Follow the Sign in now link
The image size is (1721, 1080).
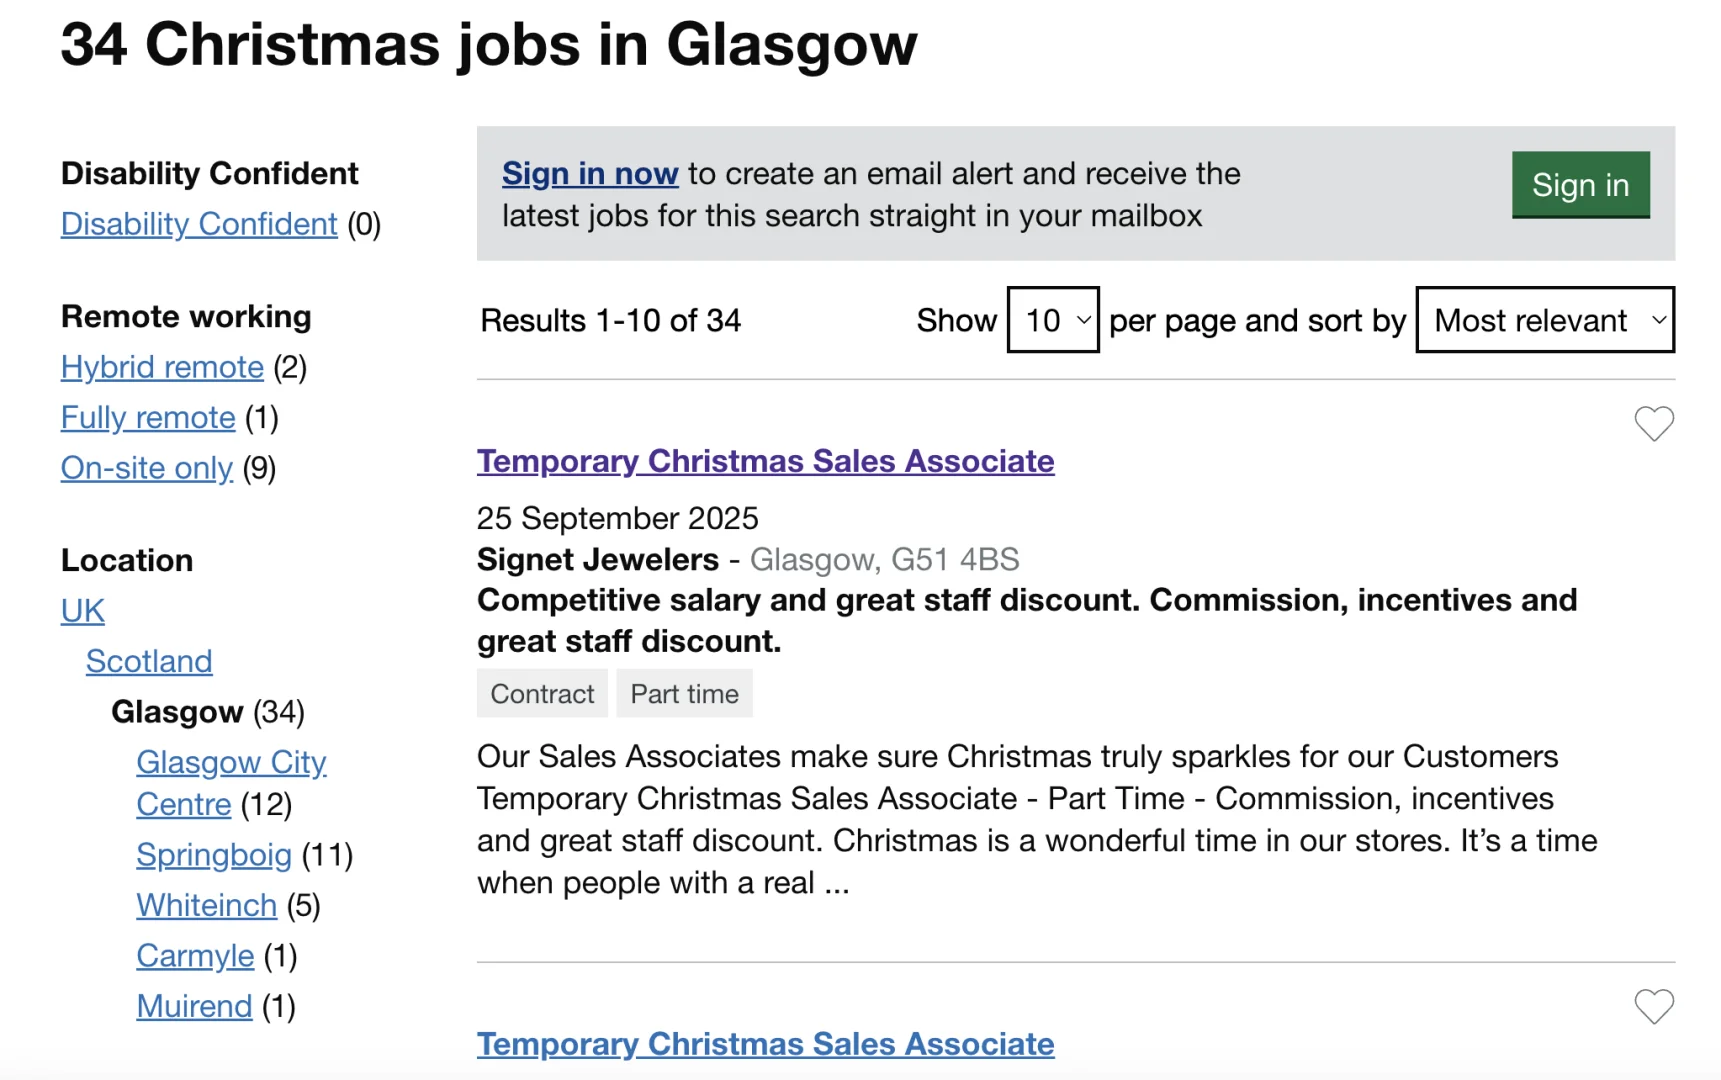(590, 174)
